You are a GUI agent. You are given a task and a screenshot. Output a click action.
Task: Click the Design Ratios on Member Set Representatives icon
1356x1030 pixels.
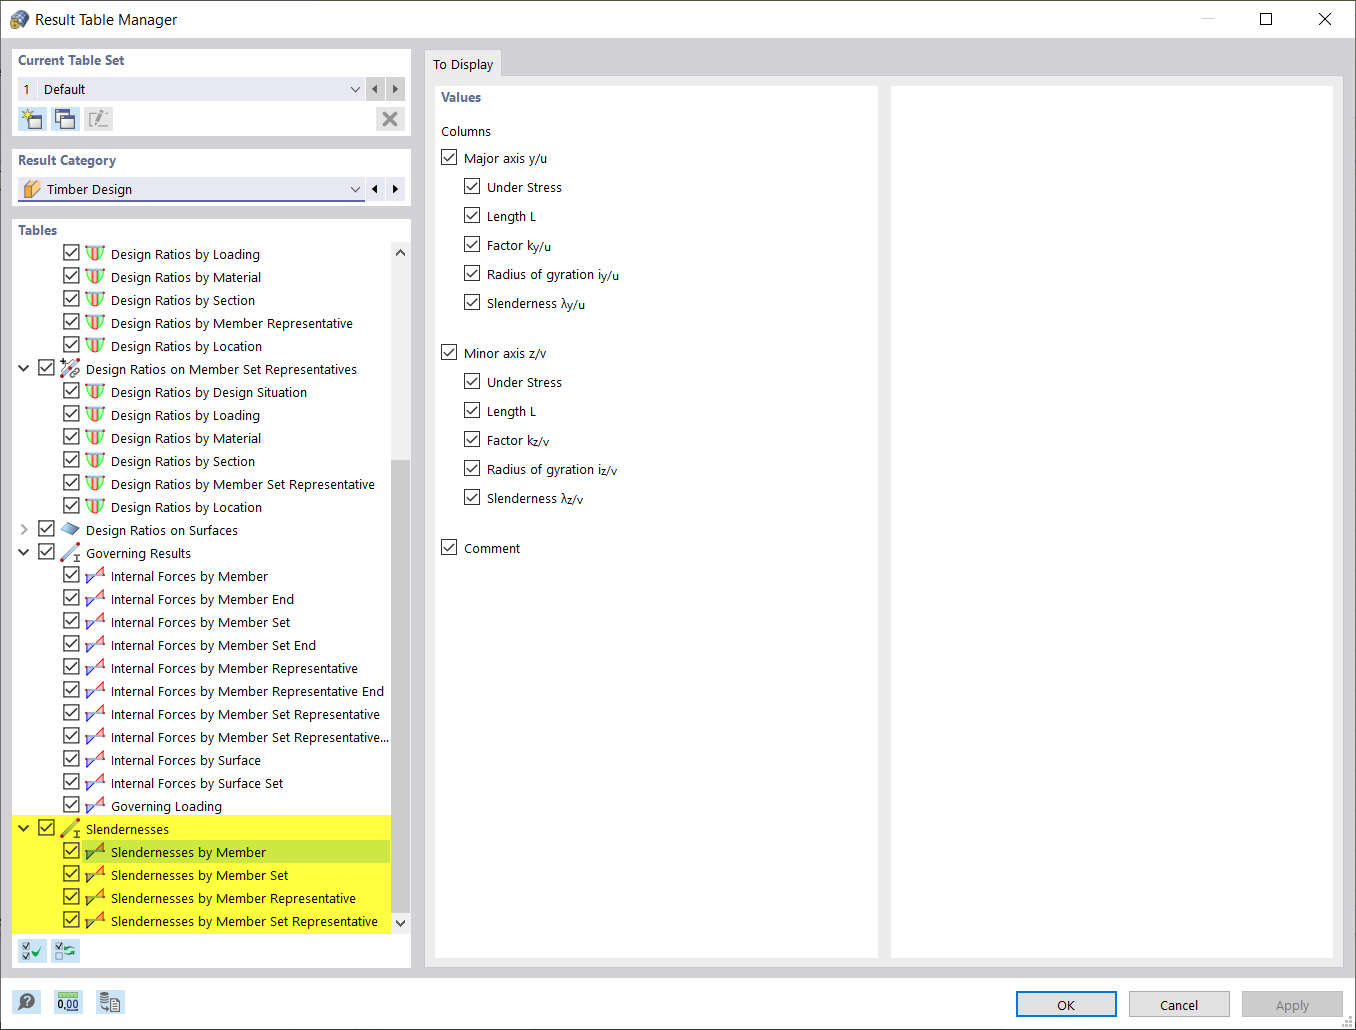pos(70,368)
